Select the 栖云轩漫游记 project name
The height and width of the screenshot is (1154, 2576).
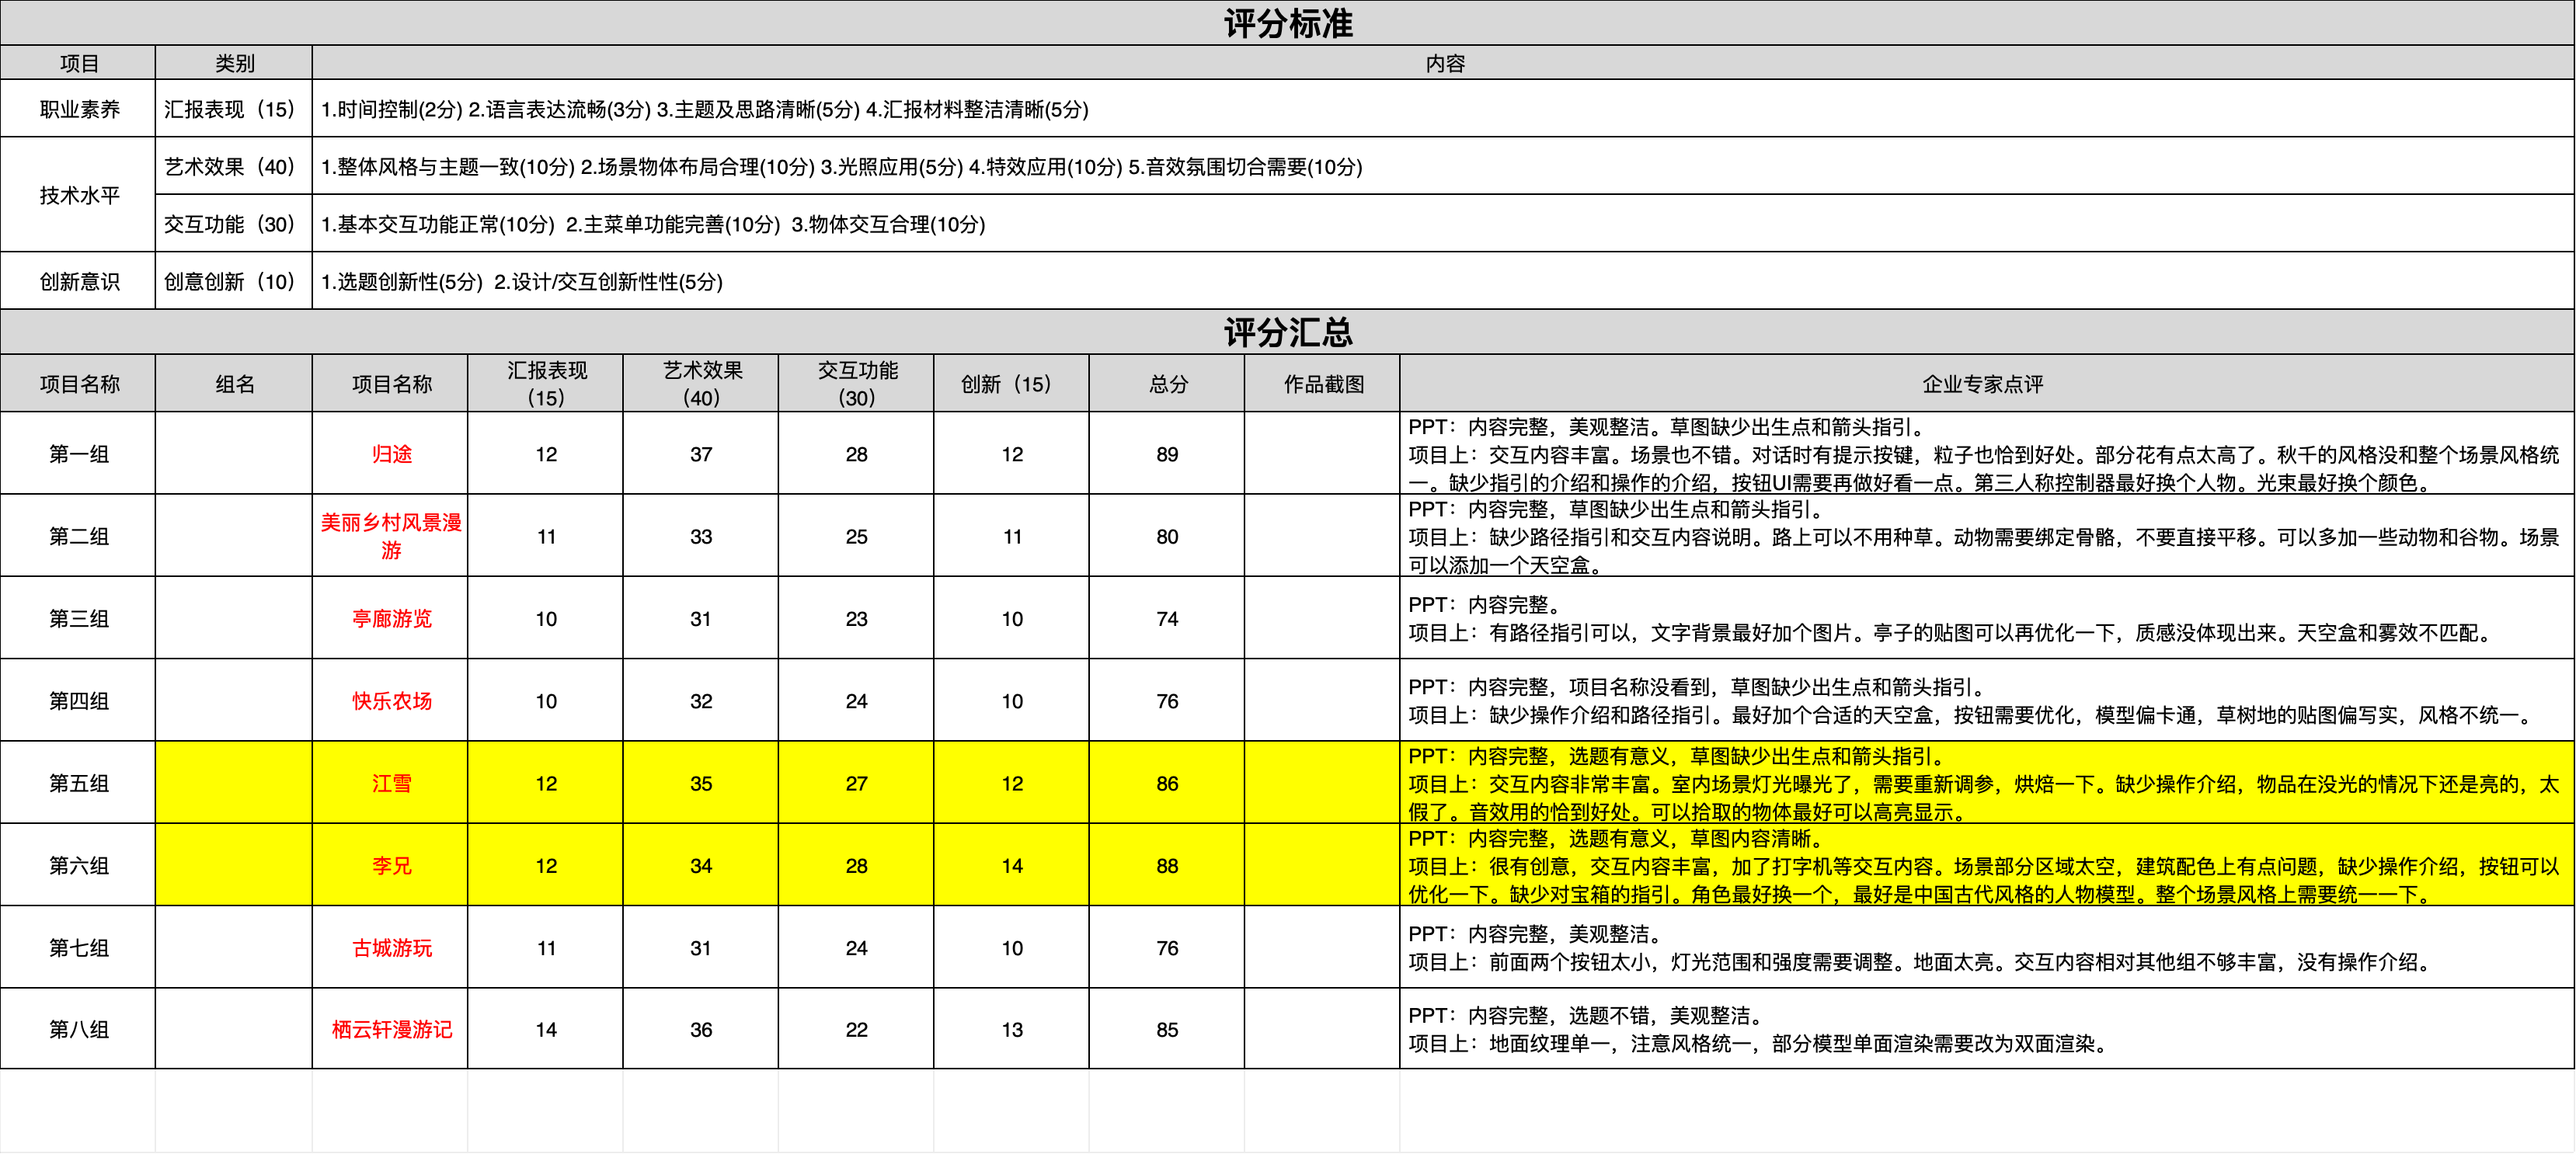[391, 1029]
